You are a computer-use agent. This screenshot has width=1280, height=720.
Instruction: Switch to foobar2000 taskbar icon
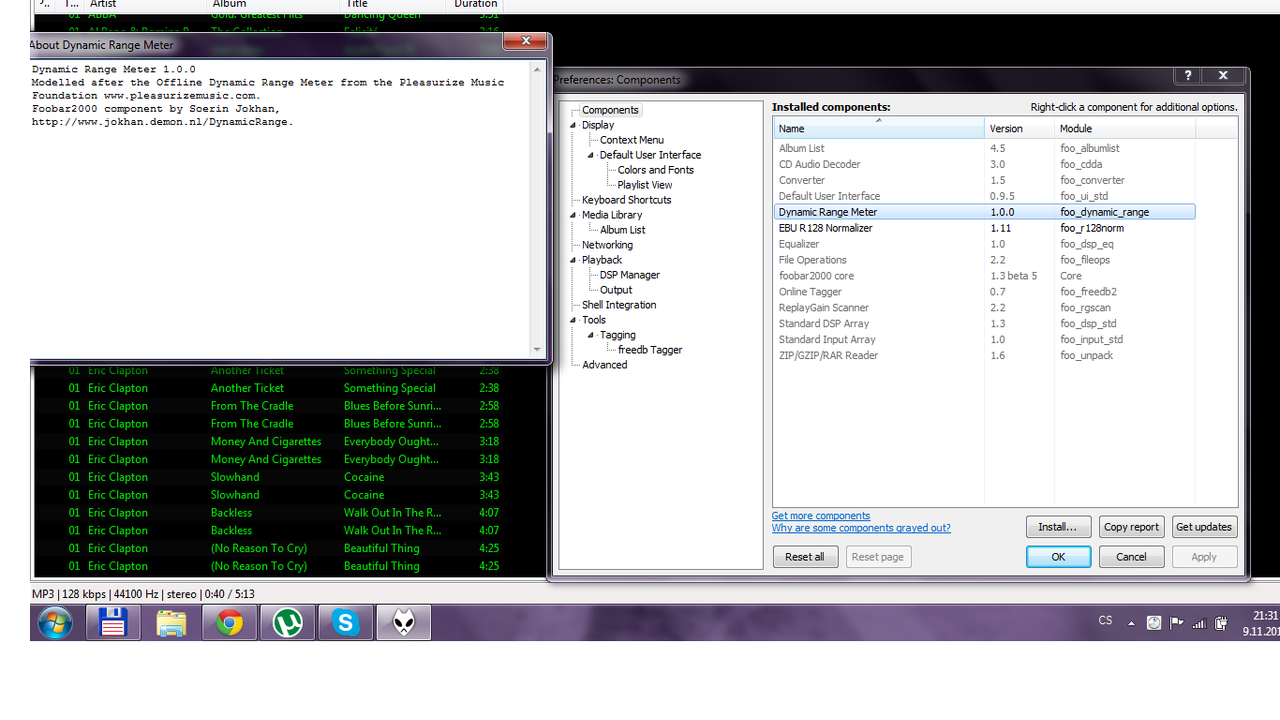pyautogui.click(x=403, y=623)
